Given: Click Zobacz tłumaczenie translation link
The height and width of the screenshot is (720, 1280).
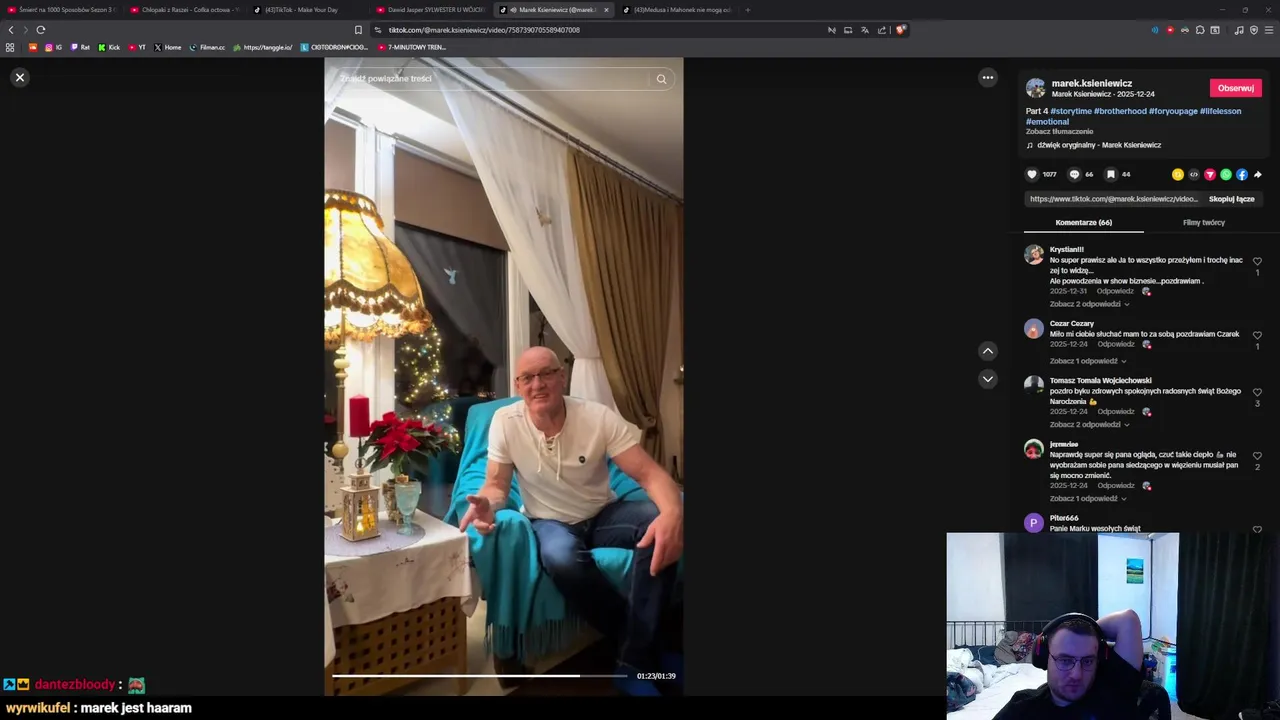Looking at the screenshot, I should 1059,131.
